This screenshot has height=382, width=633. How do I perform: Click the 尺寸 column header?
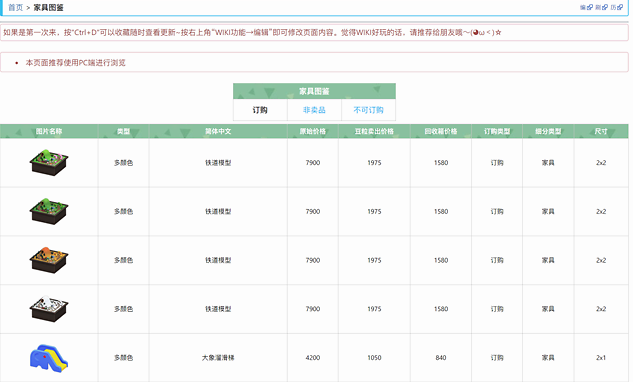(x=601, y=131)
